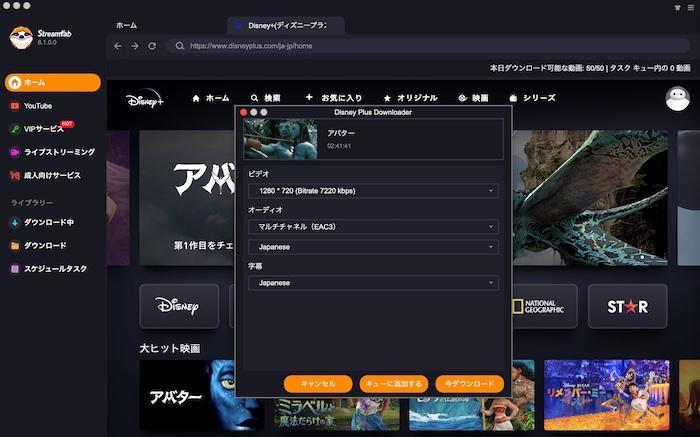Image resolution: width=700 pixels, height=437 pixels.
Task: Open the audio language dropdown
Action: coord(373,247)
